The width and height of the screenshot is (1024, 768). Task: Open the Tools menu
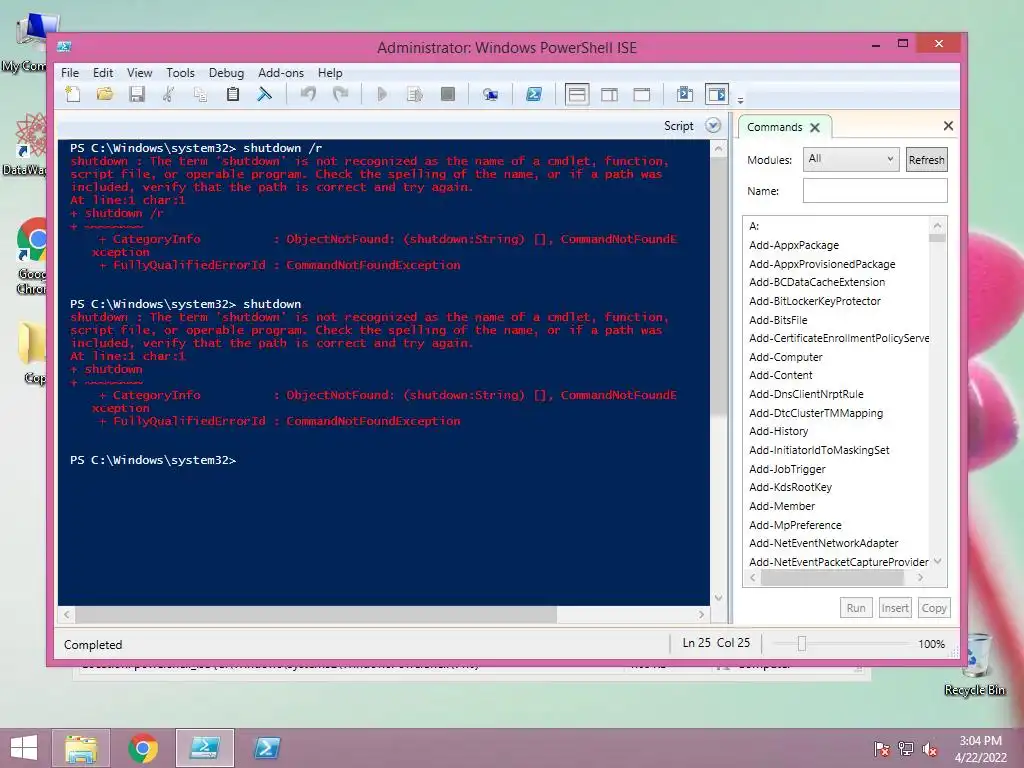(180, 73)
